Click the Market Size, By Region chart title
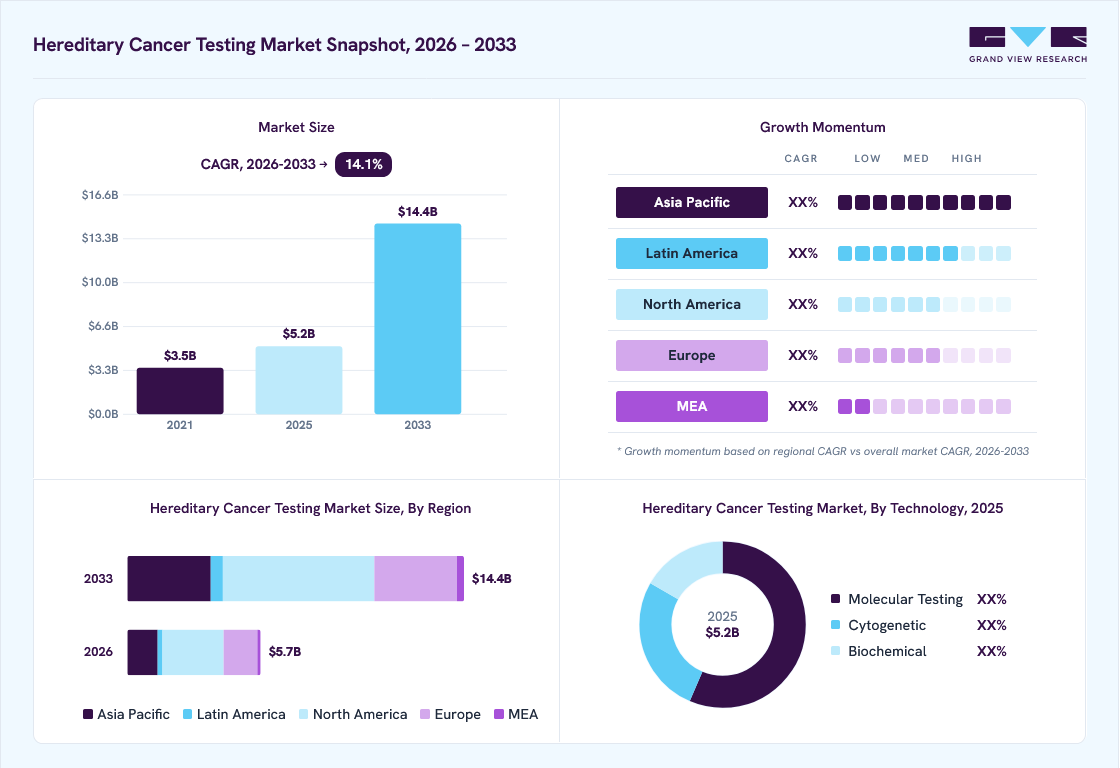Viewport: 1120px width, 768px height. [x=310, y=508]
